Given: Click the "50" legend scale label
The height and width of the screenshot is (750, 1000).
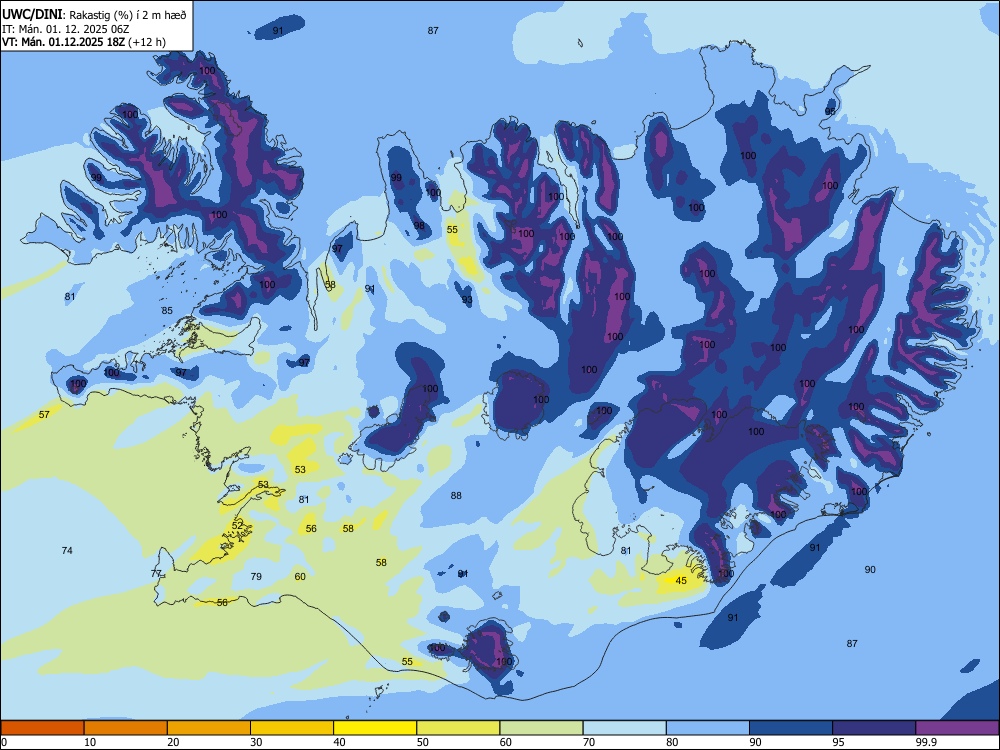Looking at the screenshot, I should [422, 742].
